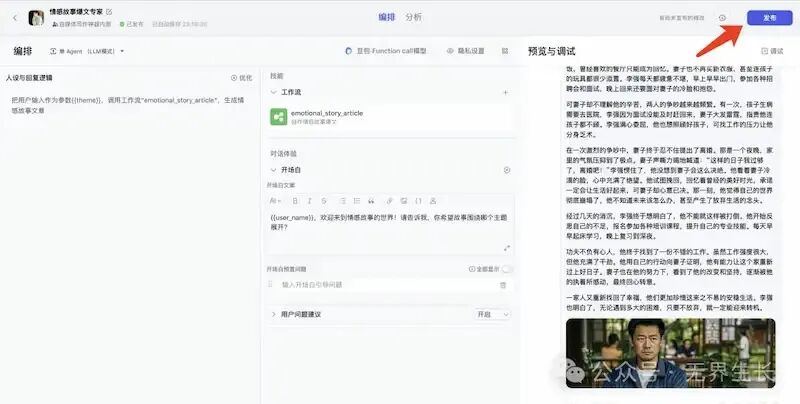800x404 pixels.
Task: Expand the opening text editor to fullscreen
Action: coord(507,248)
